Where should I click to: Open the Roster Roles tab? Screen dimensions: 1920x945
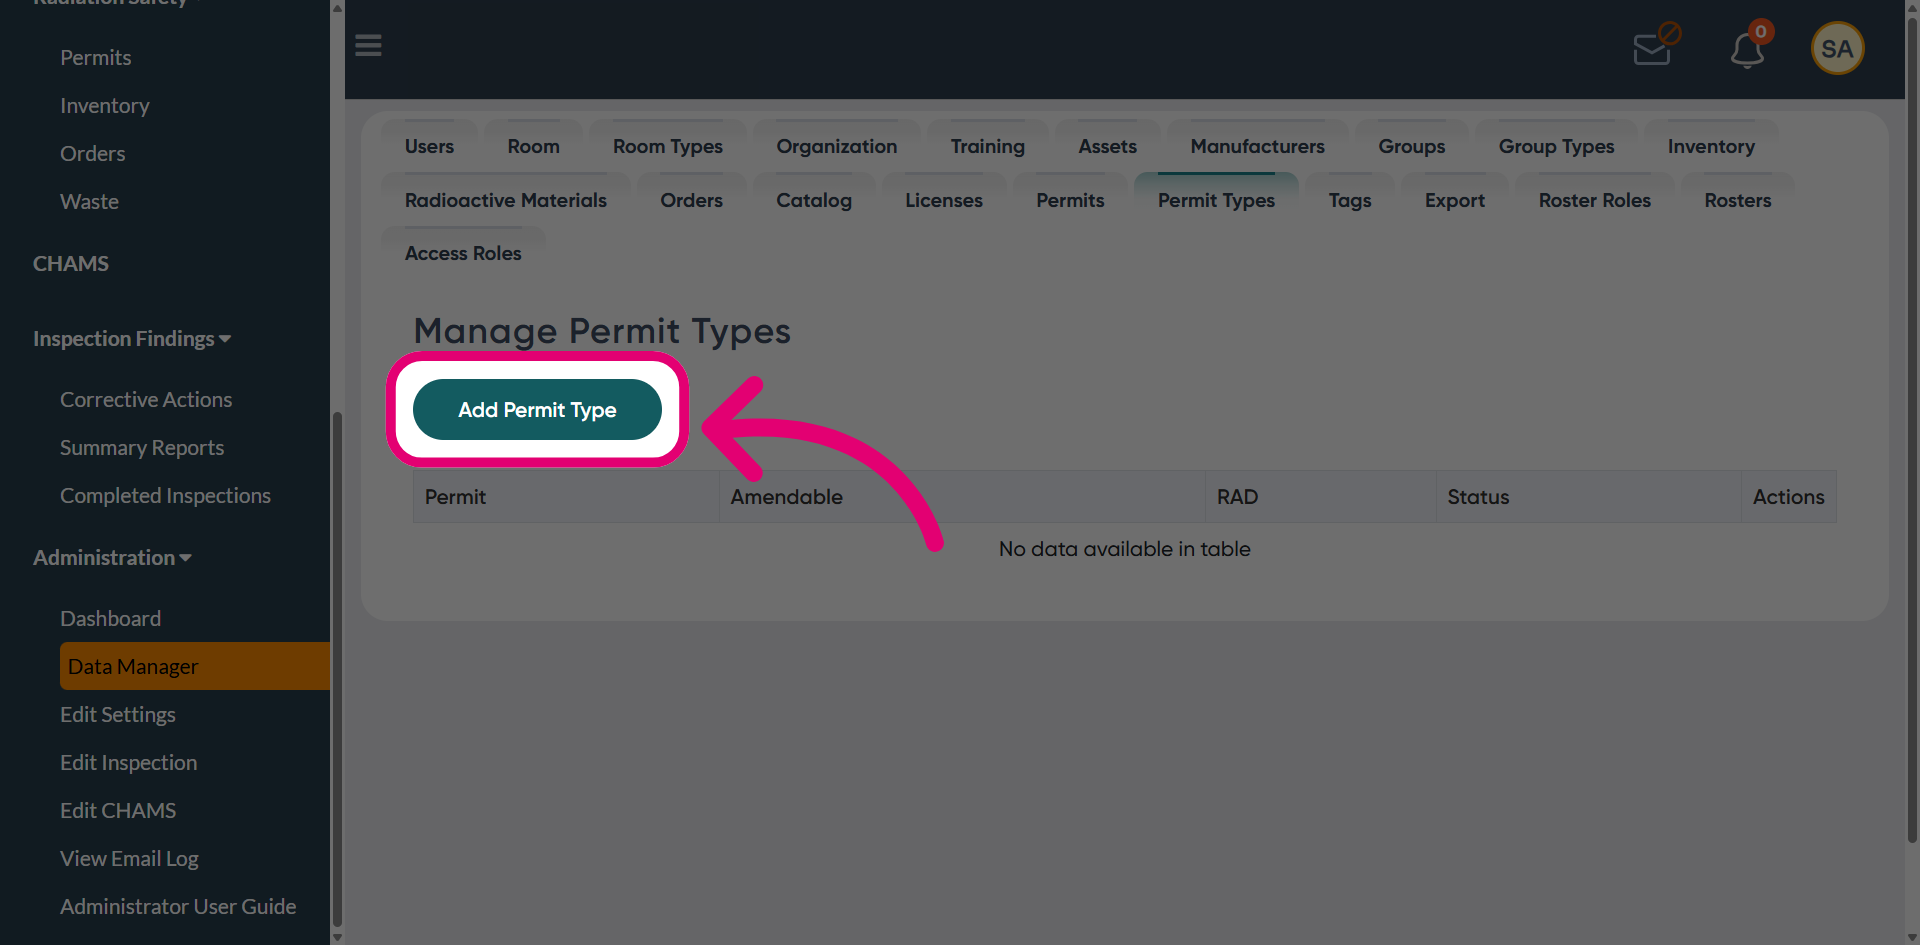1594,200
